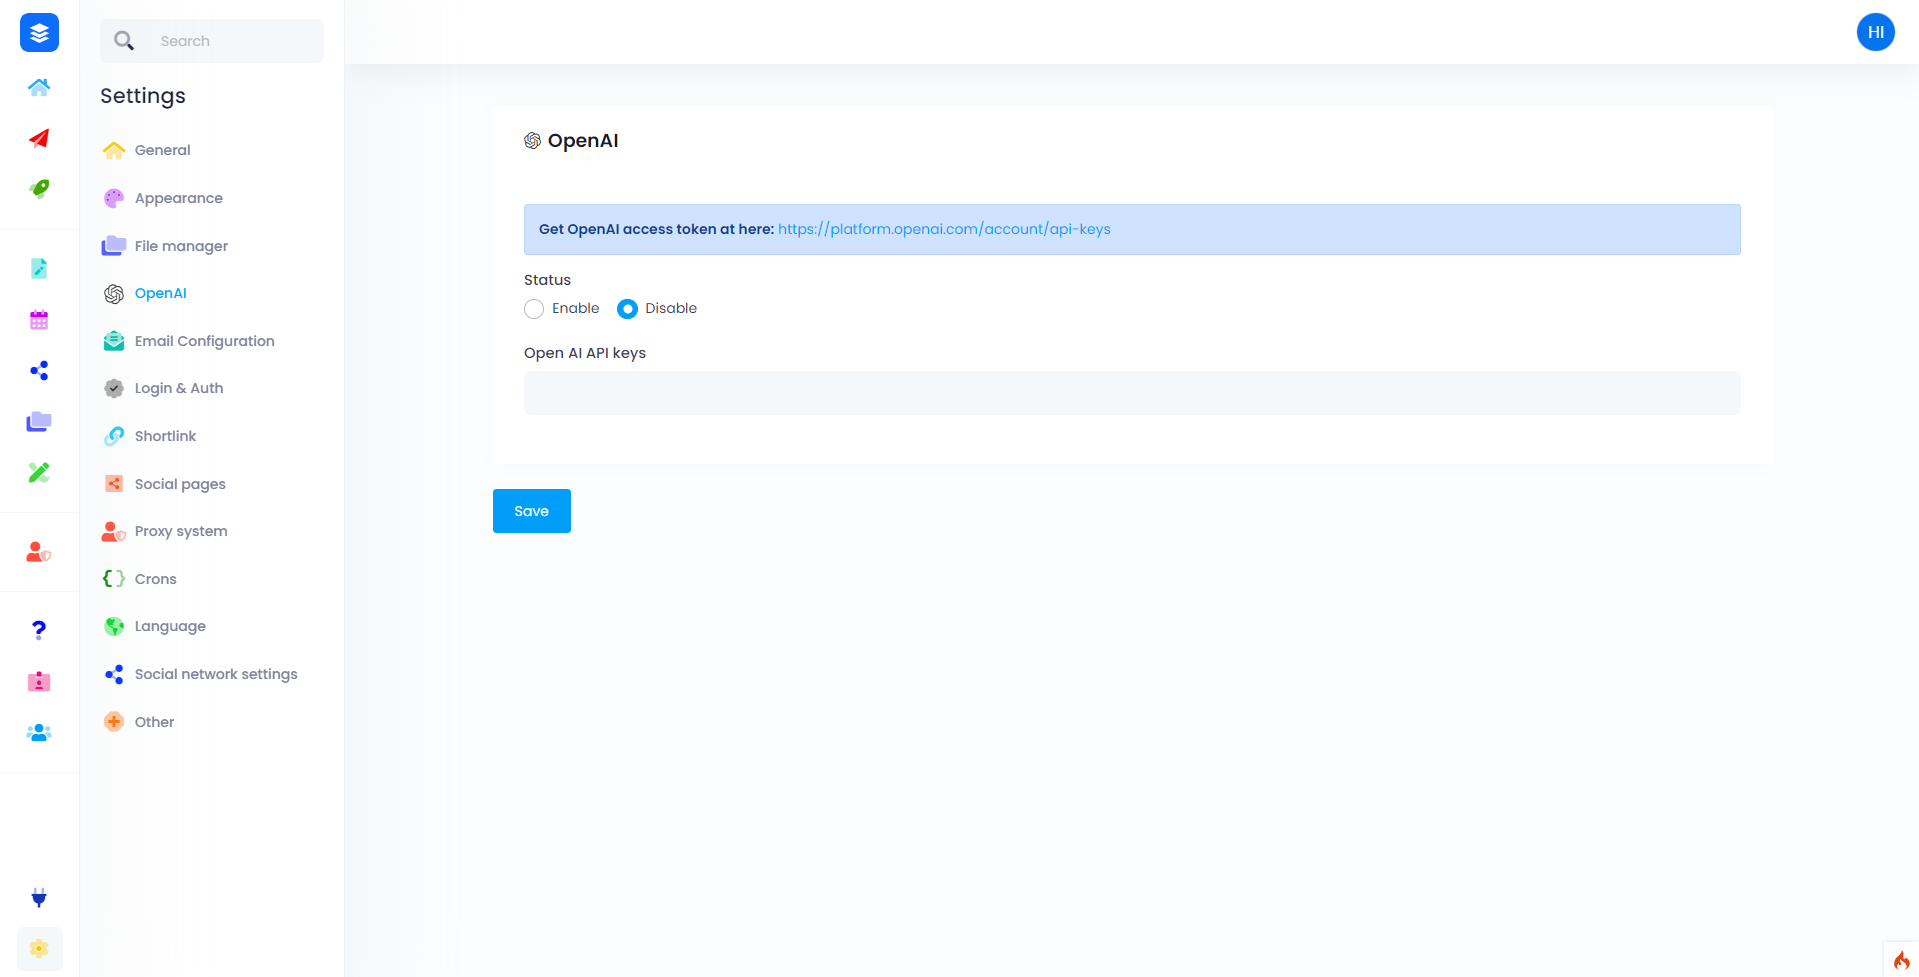
Task: Click the red user shield icon in left rail
Action: click(x=39, y=552)
